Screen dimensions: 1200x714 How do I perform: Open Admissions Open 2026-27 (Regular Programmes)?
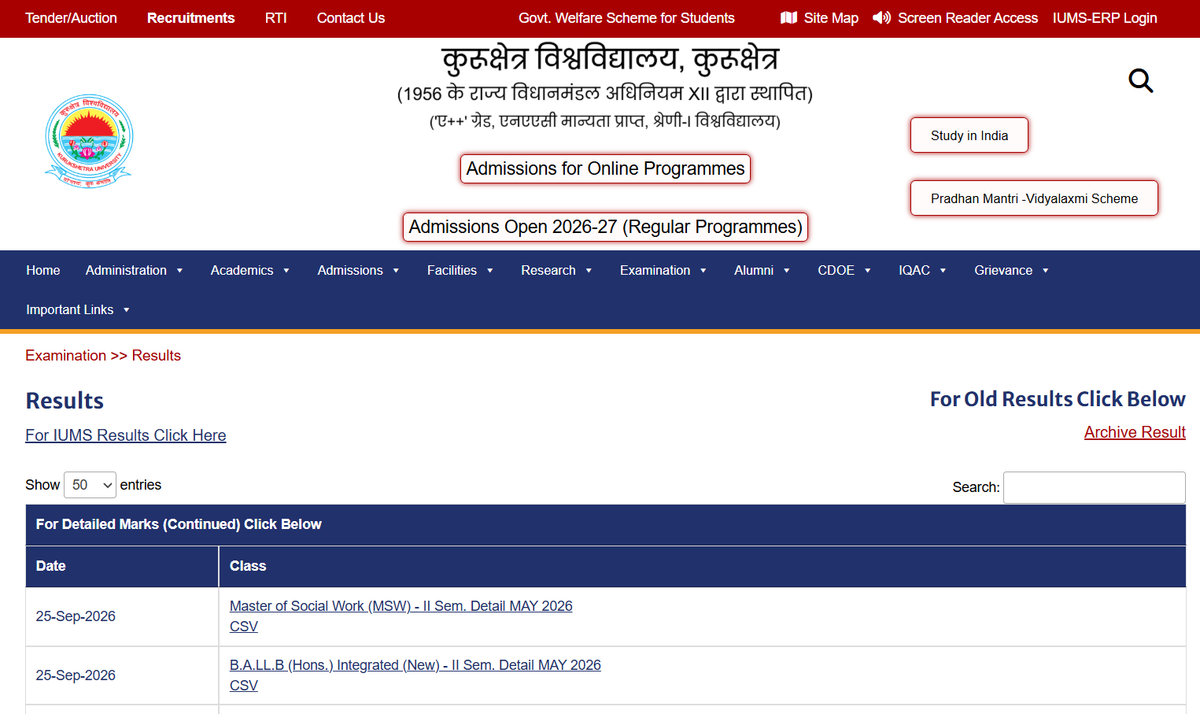[x=605, y=227]
